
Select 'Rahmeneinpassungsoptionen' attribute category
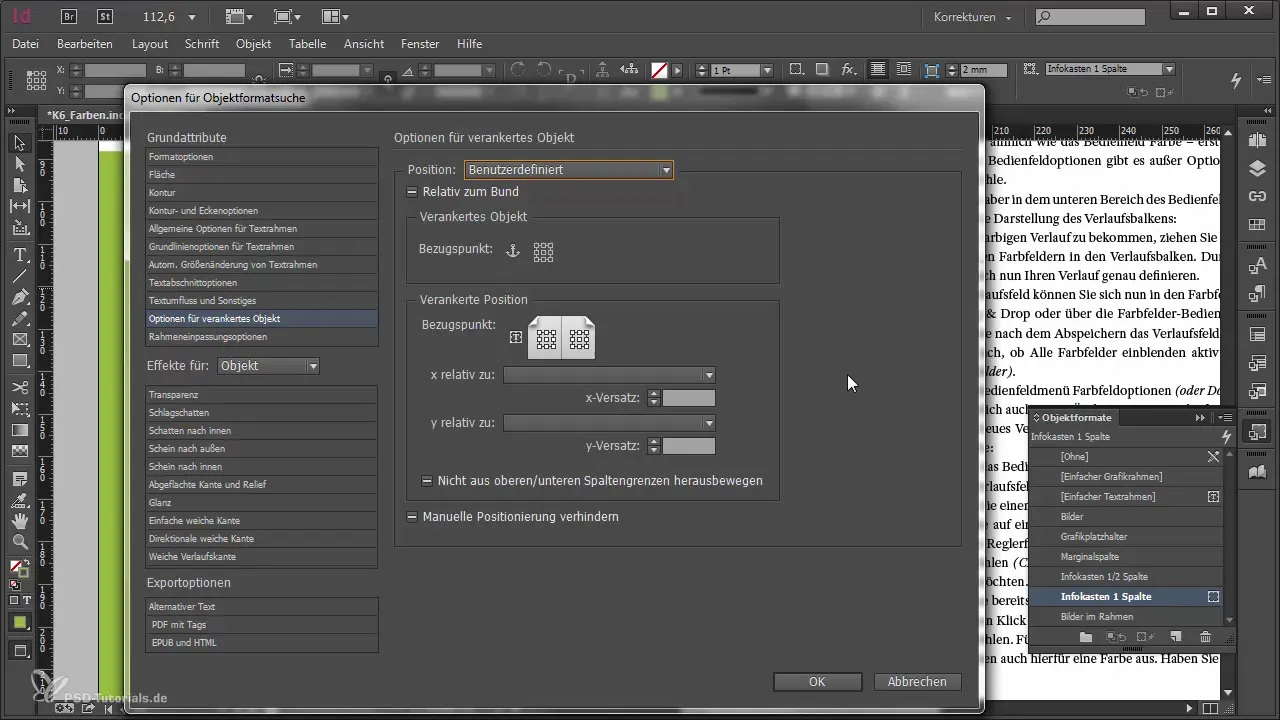(262, 336)
